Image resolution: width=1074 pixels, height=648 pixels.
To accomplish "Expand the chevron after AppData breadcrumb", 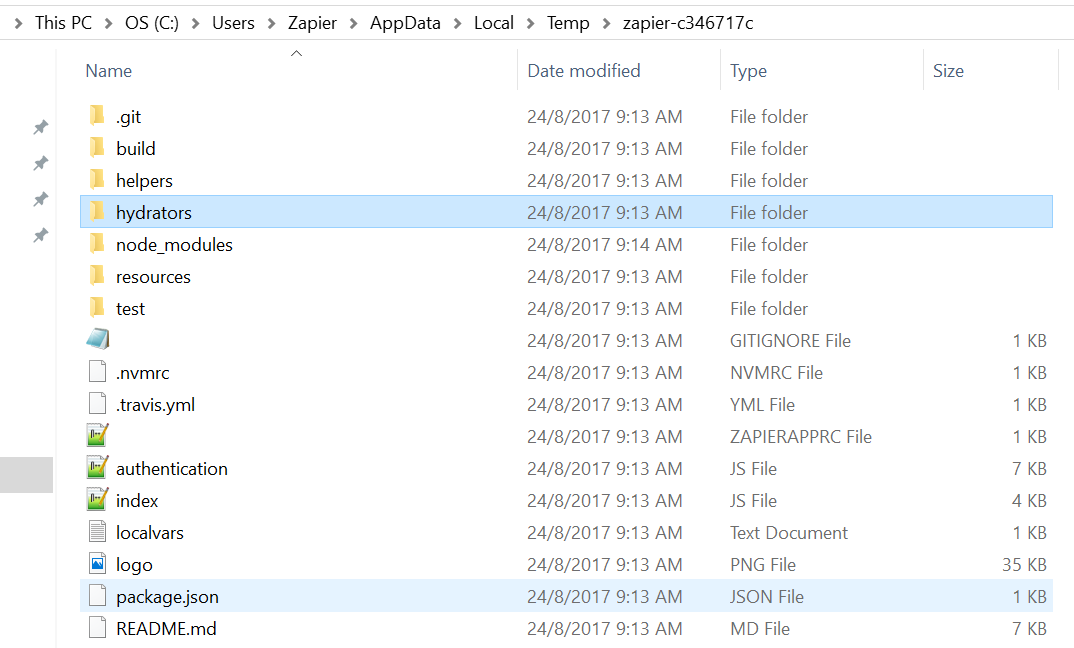I will (457, 23).
